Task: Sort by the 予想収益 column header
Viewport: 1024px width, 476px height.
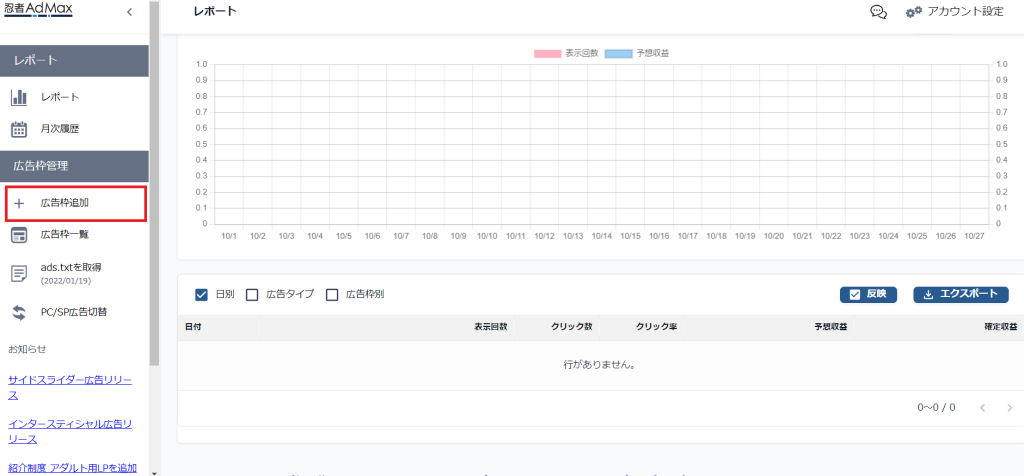Action: [831, 326]
